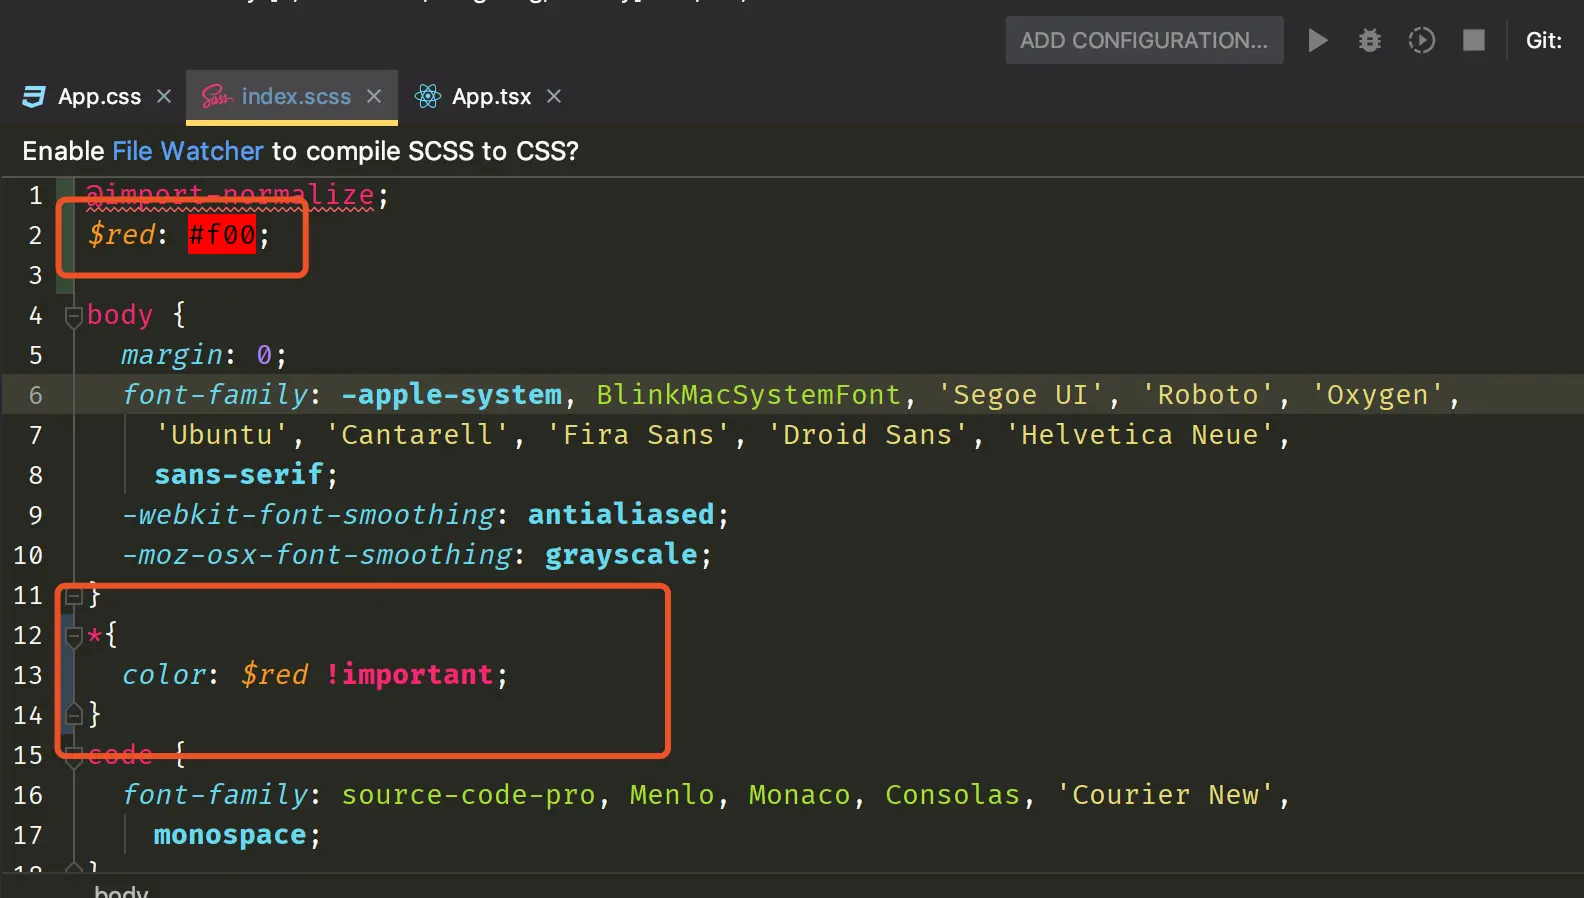Click line number 6 in the gutter
Screen dimensions: 1584x898
coord(35,395)
